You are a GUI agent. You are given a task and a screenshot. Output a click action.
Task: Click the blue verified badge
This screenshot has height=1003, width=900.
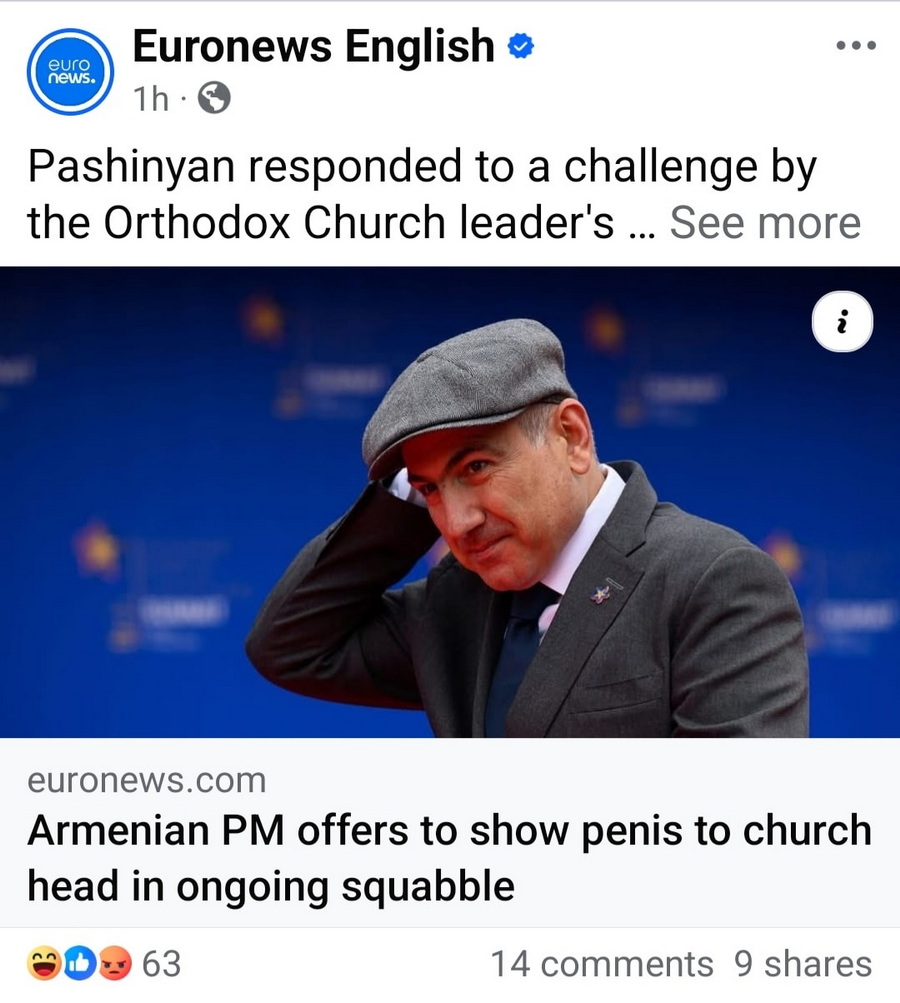[521, 46]
